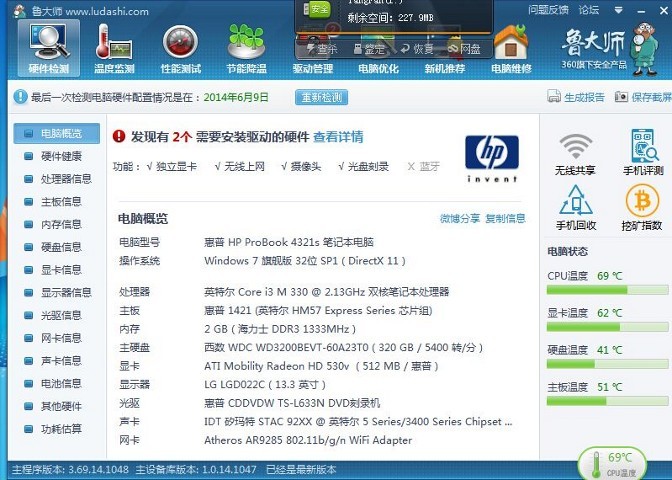Click text Atheros AR9285 802.11b/g/n WiFi Adapter
Image resolution: width=672 pixels, height=480 pixels.
click(x=308, y=440)
